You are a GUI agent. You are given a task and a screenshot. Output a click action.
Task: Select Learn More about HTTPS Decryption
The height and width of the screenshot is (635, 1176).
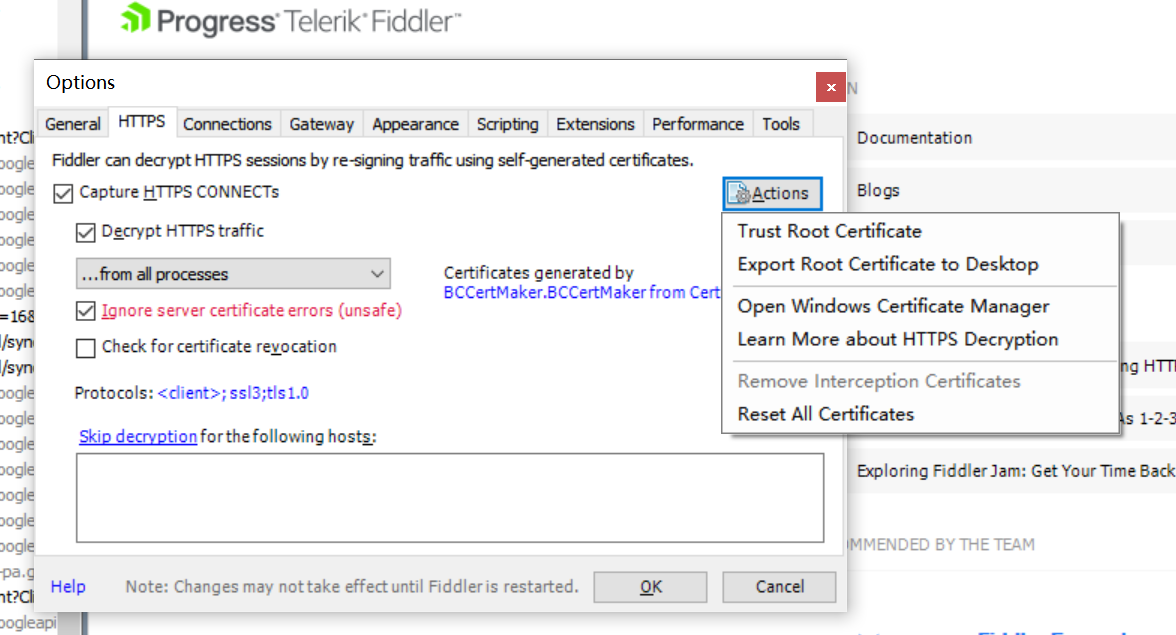point(898,339)
